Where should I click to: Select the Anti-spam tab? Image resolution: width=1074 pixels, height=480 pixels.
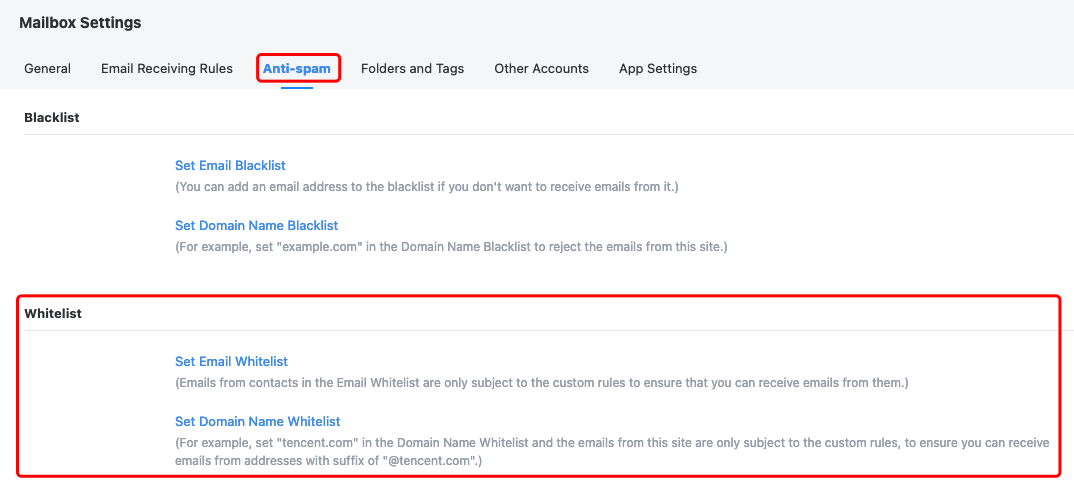pos(297,69)
